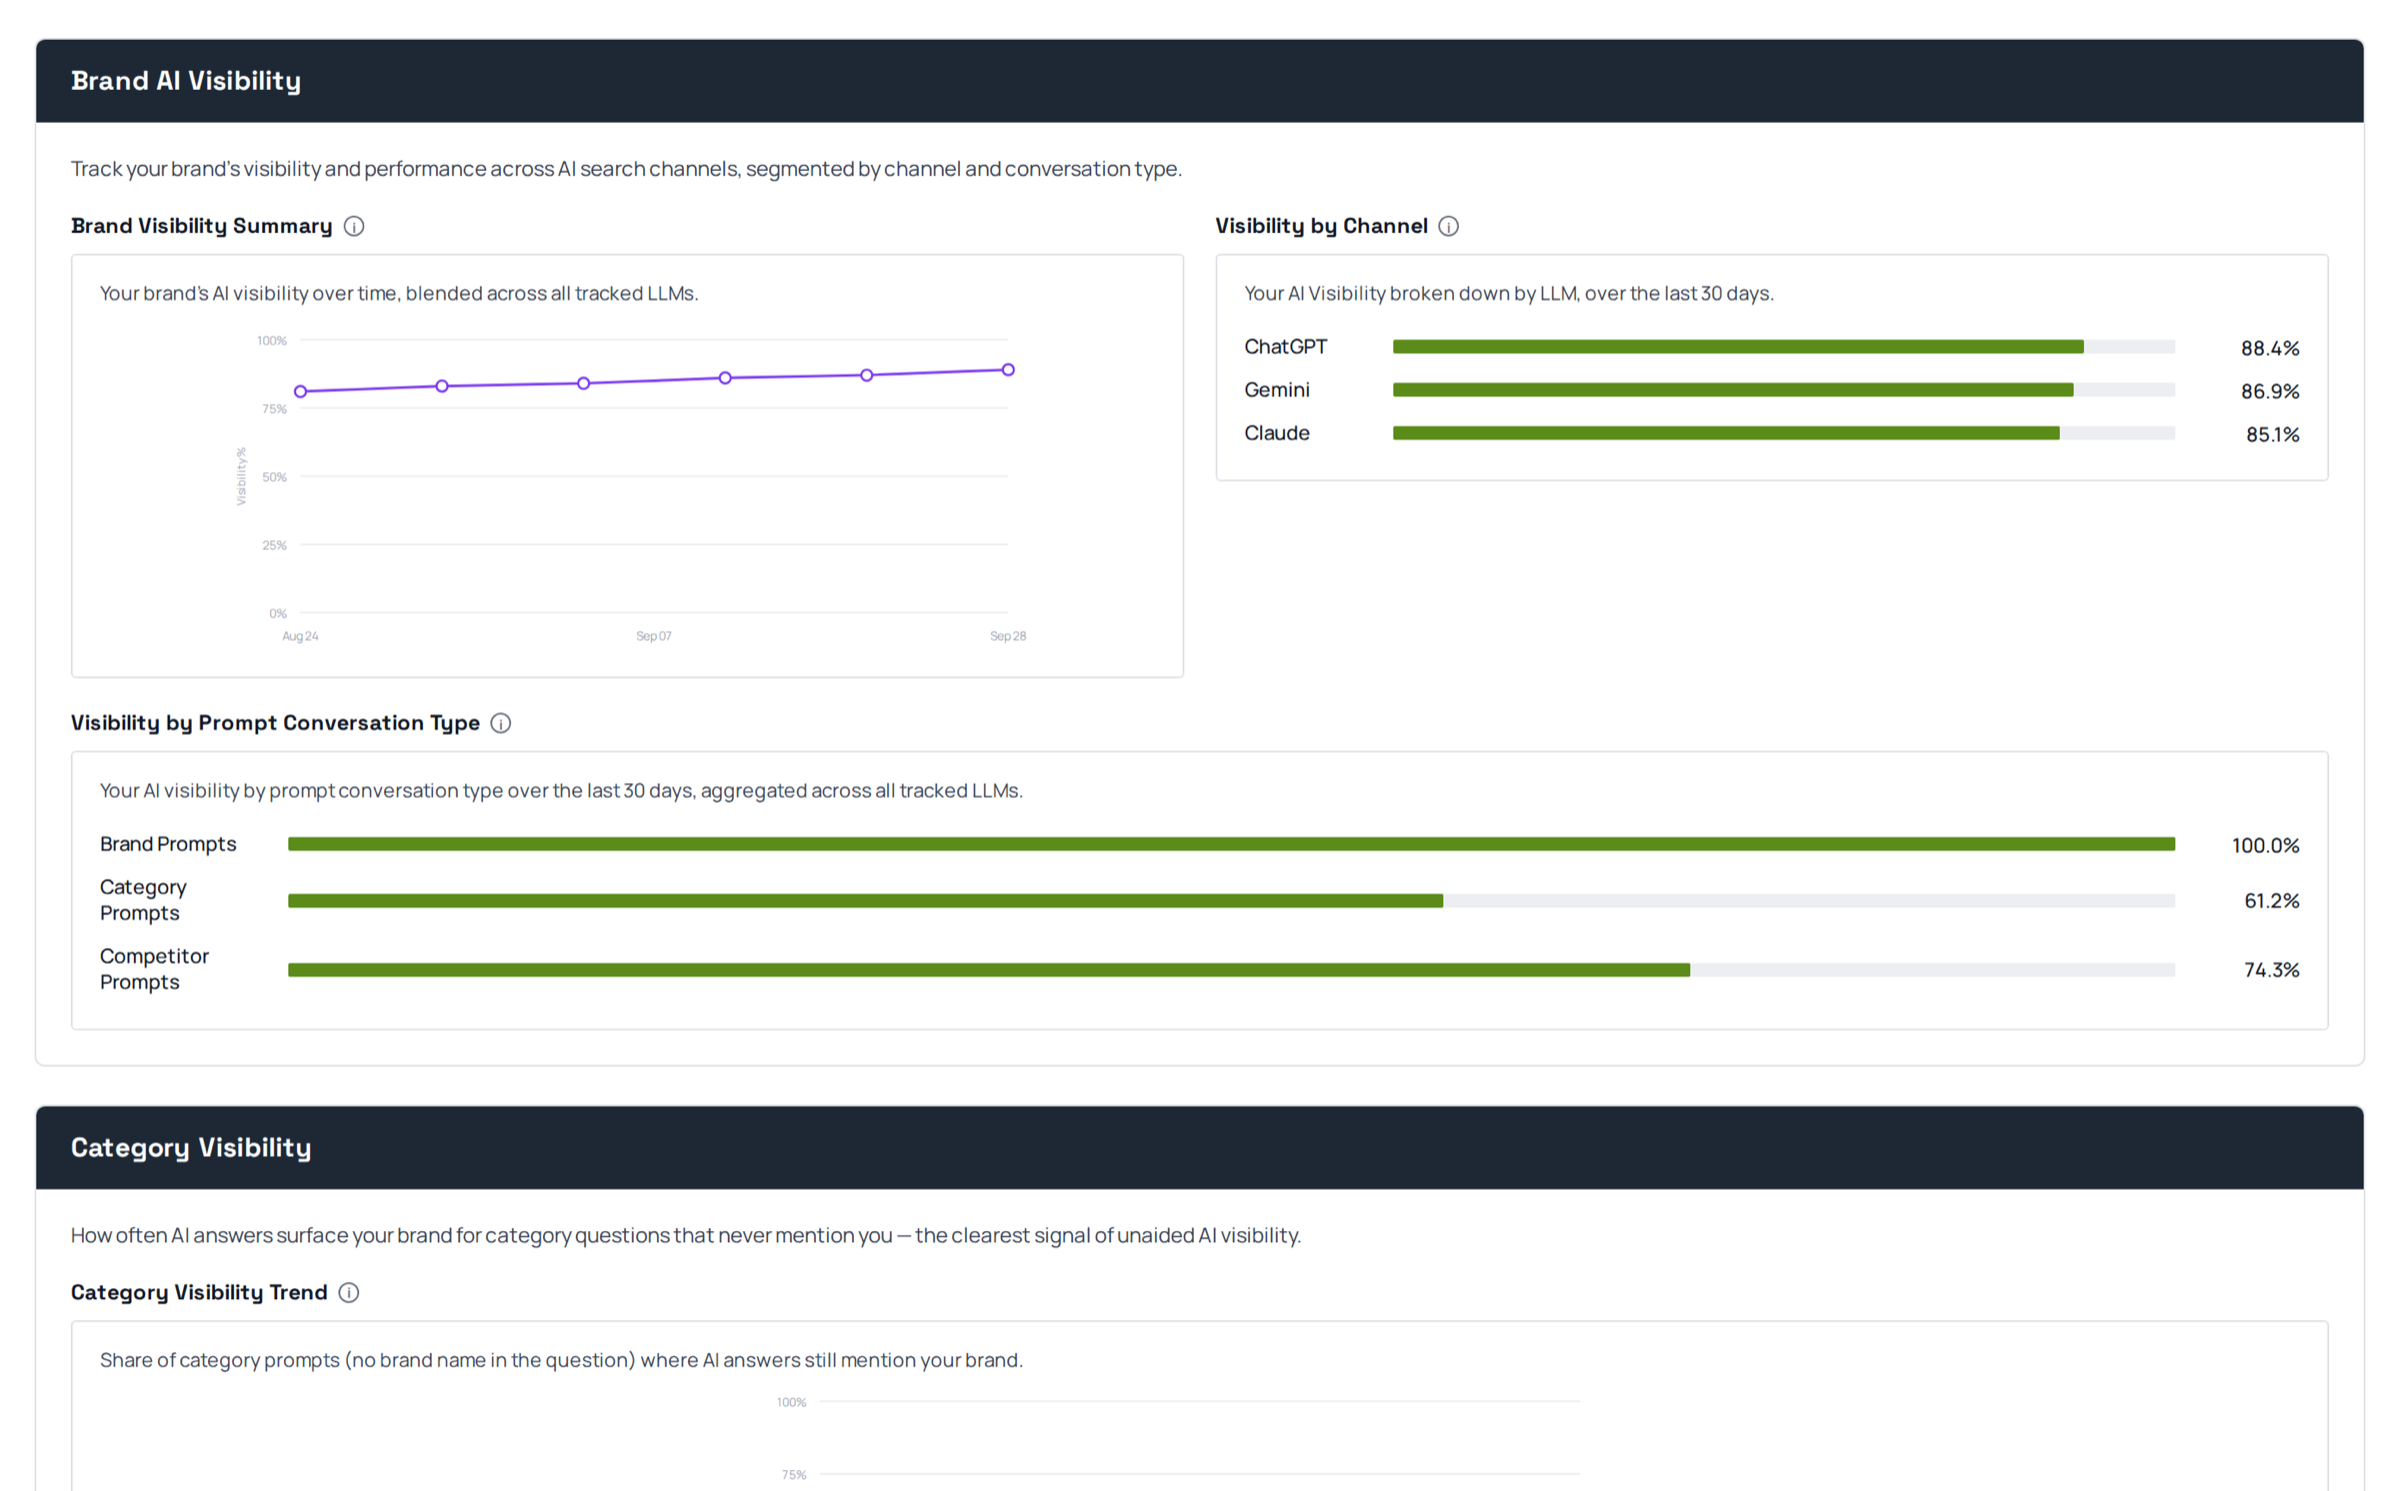This screenshot has height=1491, width=2400.
Task: Click the Visibility by Channel heading
Action: (x=1321, y=226)
